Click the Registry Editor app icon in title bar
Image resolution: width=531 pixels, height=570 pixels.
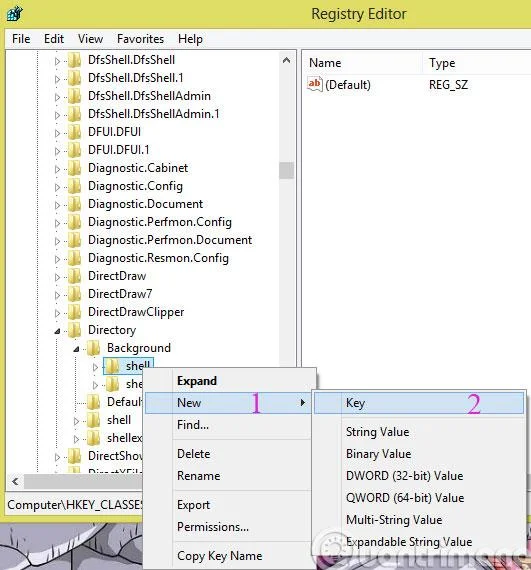(14, 14)
